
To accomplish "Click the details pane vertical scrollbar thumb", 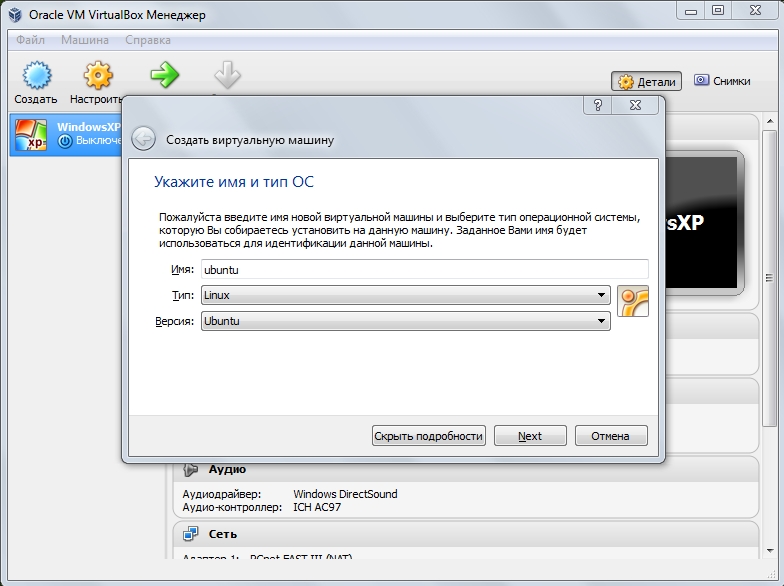I will tap(770, 278).
